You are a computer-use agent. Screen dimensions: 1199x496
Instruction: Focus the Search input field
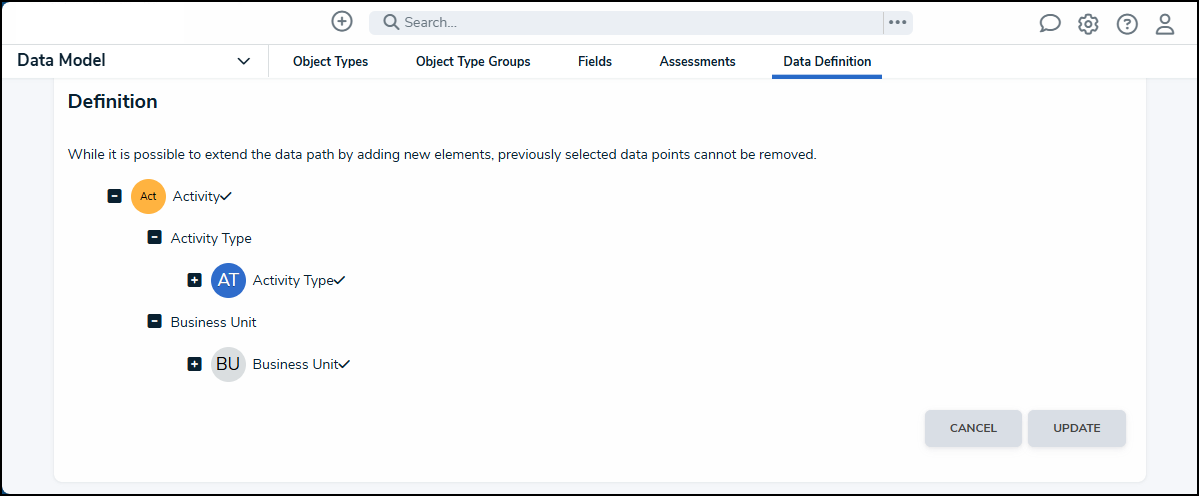630,22
